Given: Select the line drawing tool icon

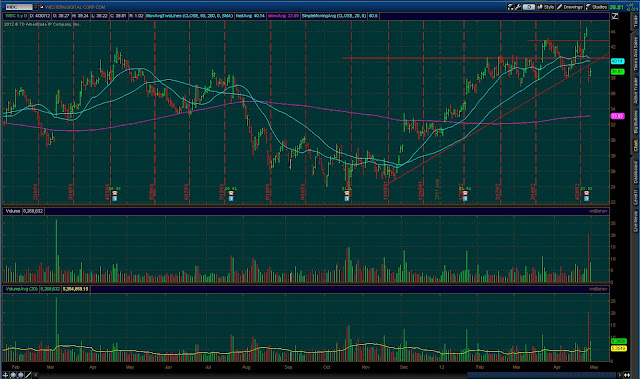Looking at the screenshot, I should coord(28,375).
